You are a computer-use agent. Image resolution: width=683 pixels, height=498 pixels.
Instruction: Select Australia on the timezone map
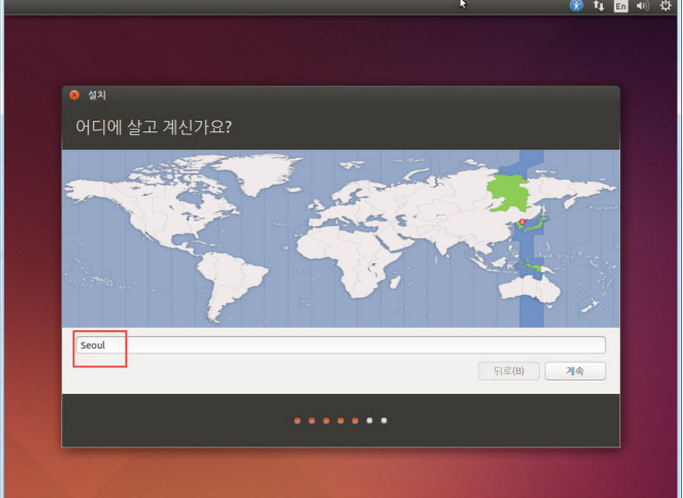(529, 288)
